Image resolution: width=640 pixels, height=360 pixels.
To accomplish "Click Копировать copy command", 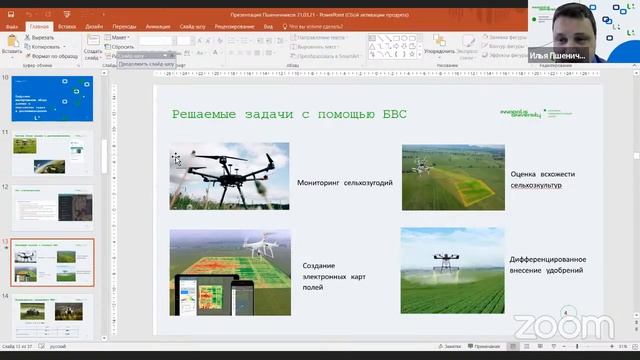I will coord(42,47).
